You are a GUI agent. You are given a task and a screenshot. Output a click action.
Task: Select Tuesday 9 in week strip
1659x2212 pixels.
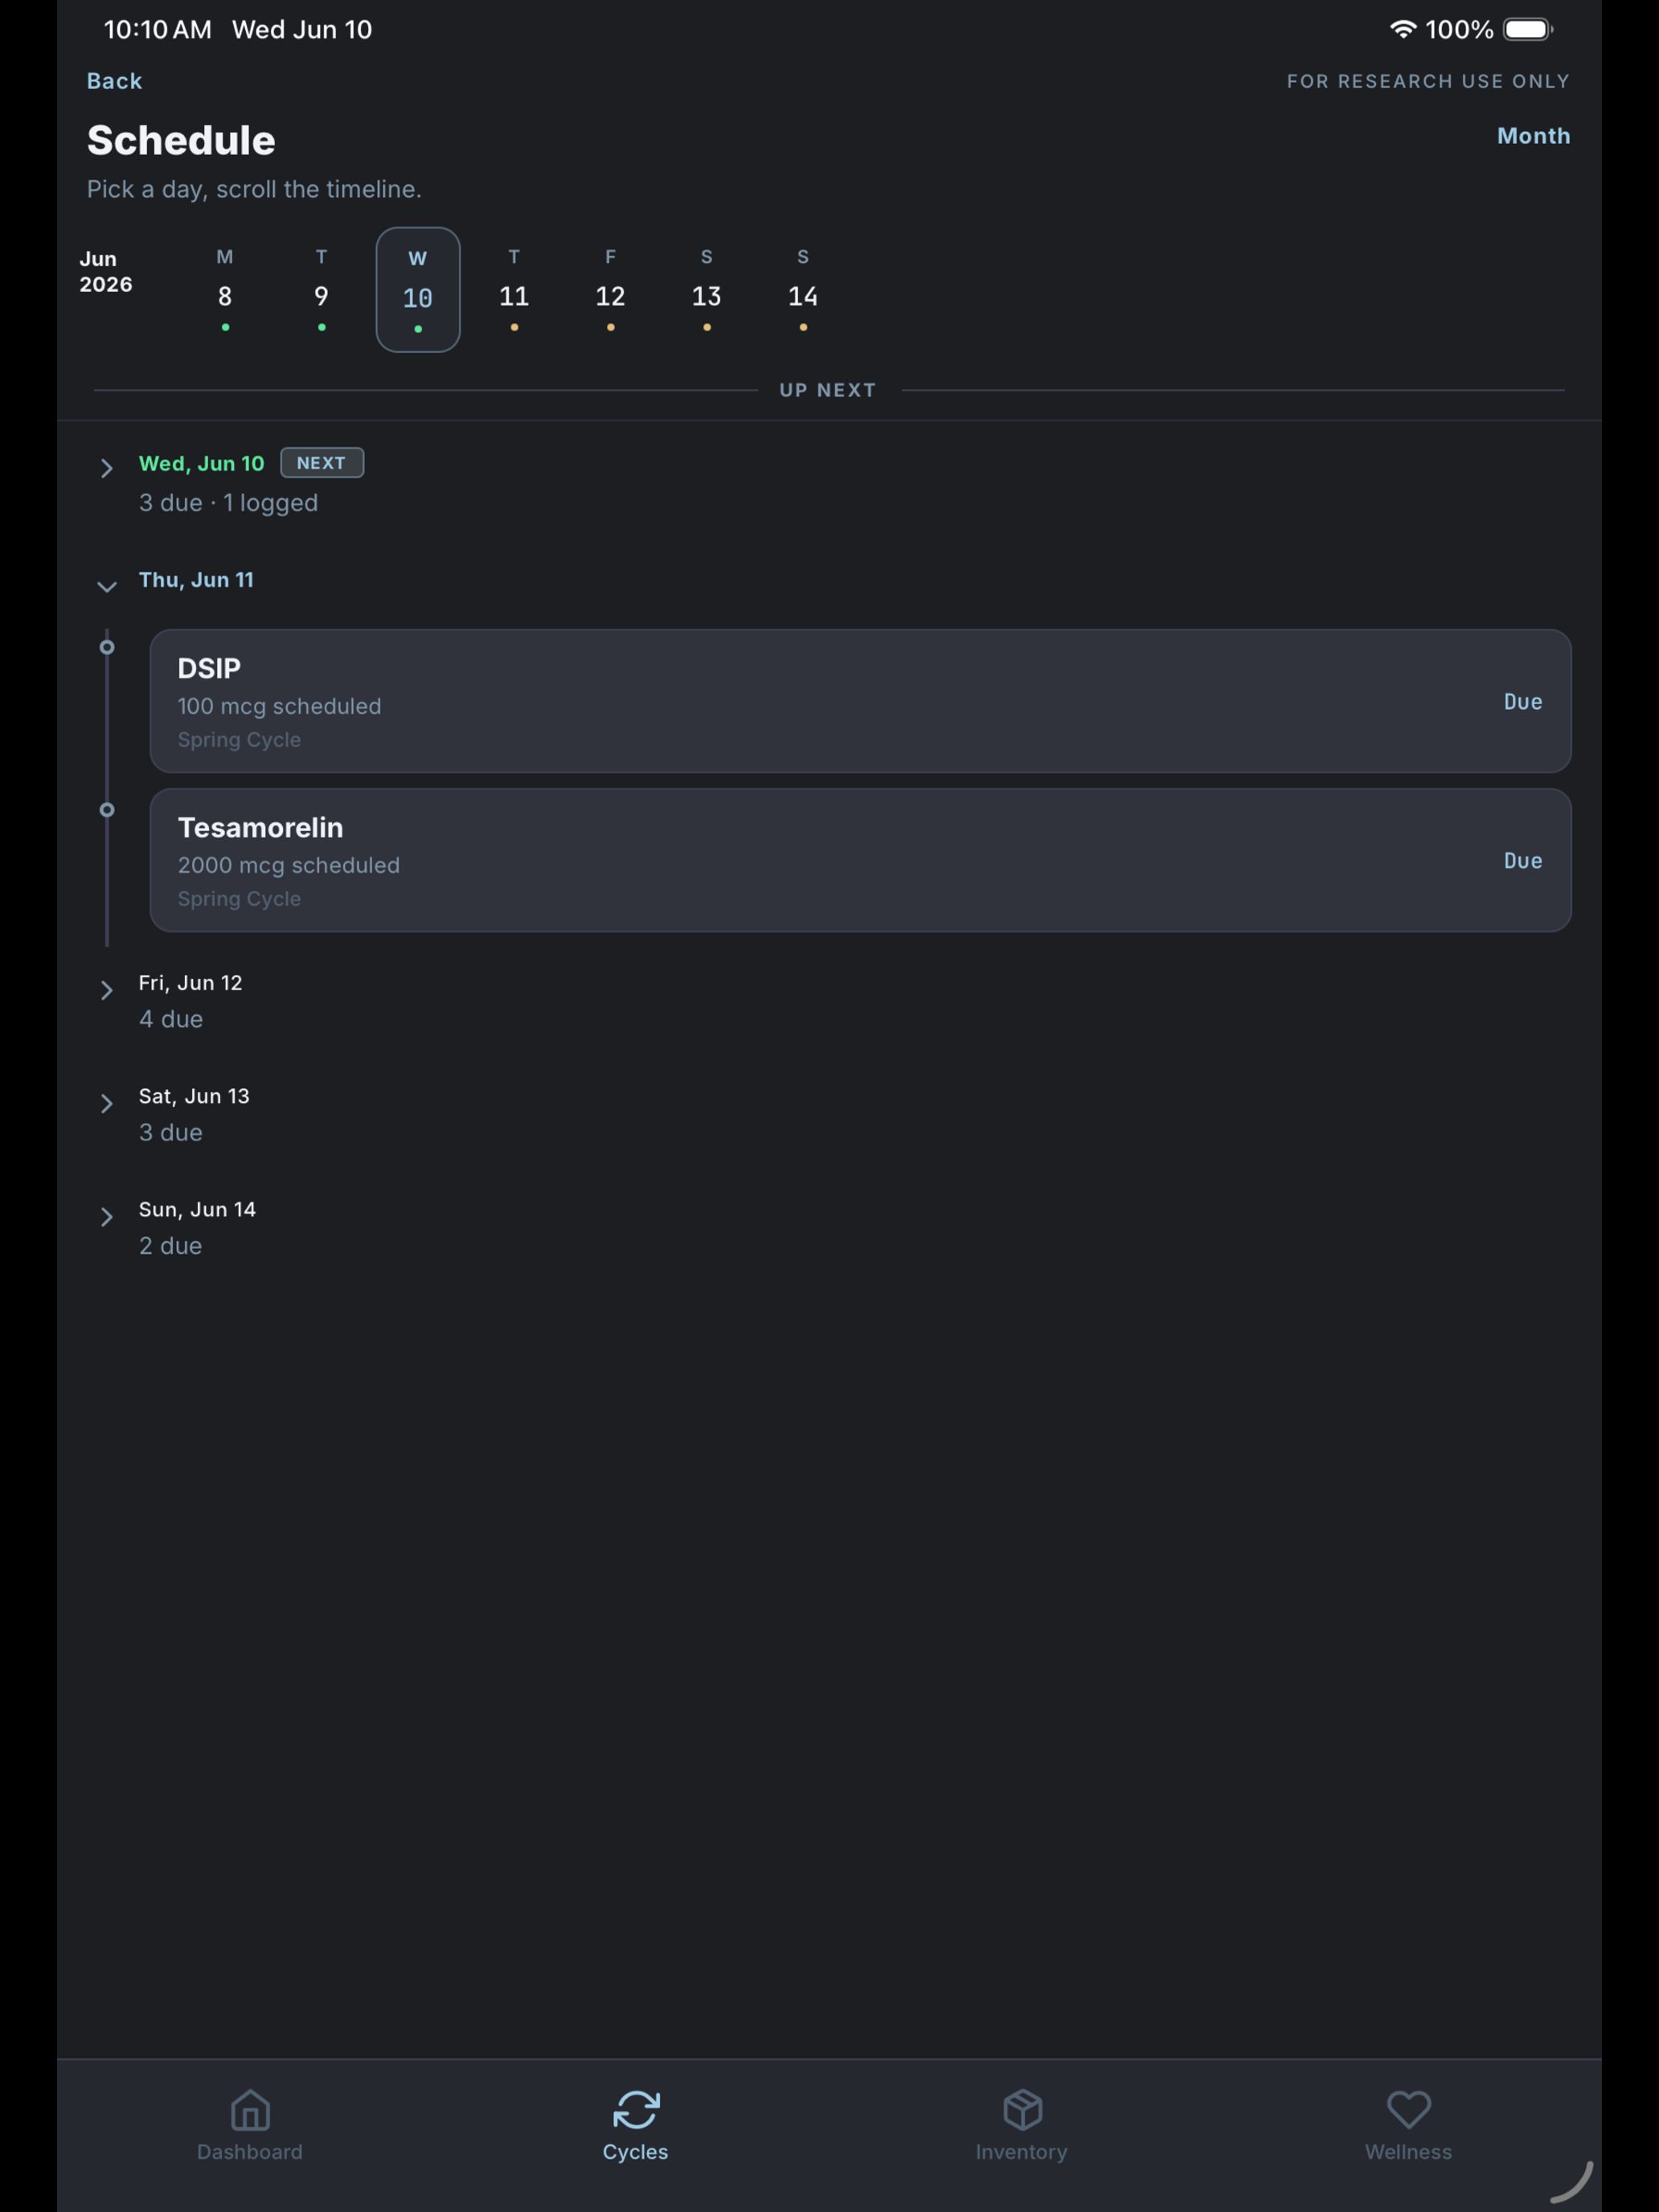coord(321,290)
